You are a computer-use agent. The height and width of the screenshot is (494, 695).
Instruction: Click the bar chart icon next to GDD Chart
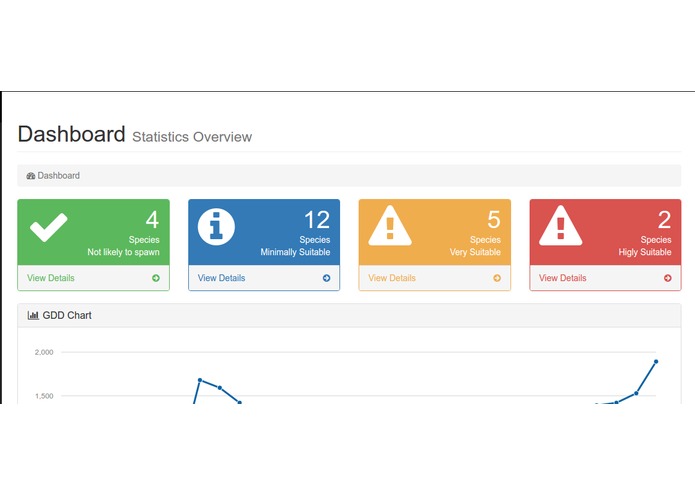pos(33,315)
